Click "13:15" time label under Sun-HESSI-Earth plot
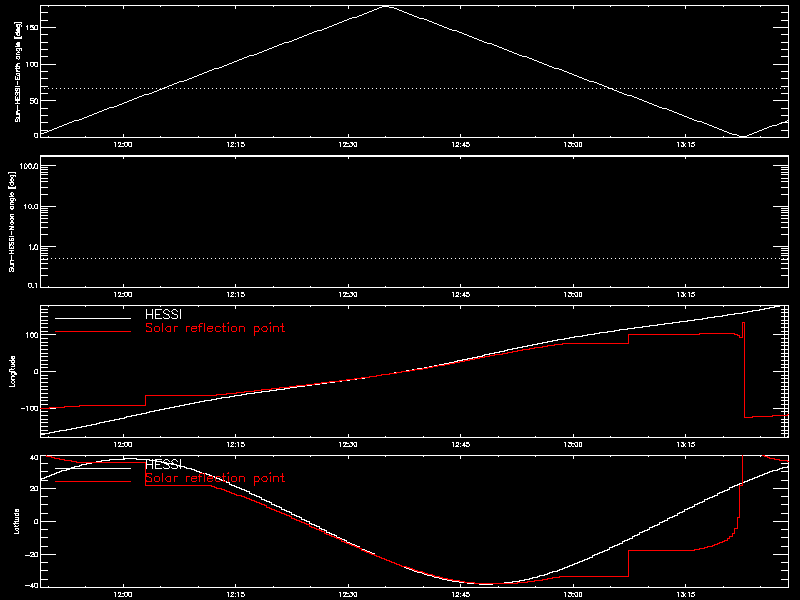This screenshot has width=800, height=600. [686, 145]
